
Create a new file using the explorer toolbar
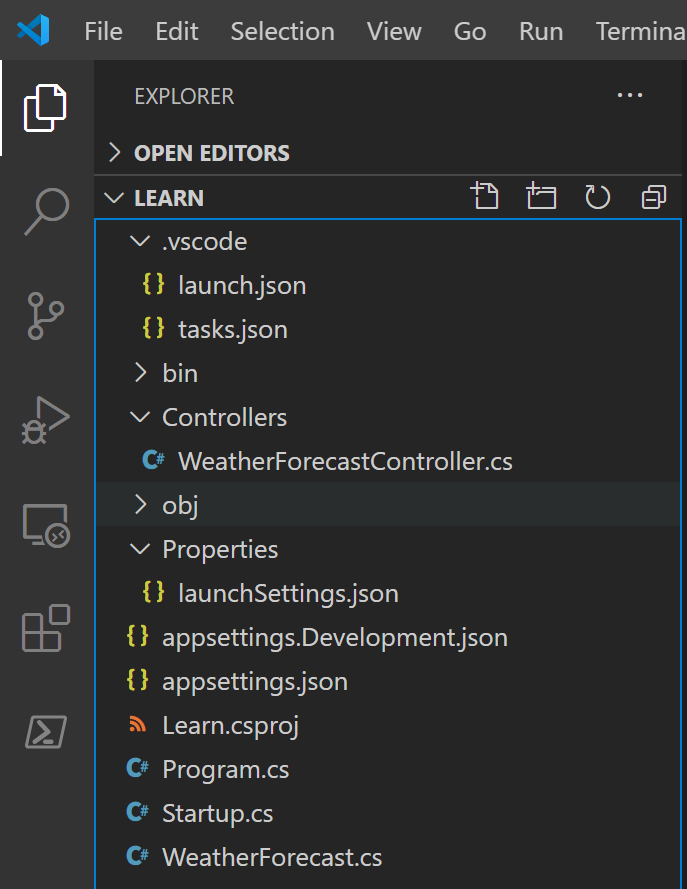(486, 197)
